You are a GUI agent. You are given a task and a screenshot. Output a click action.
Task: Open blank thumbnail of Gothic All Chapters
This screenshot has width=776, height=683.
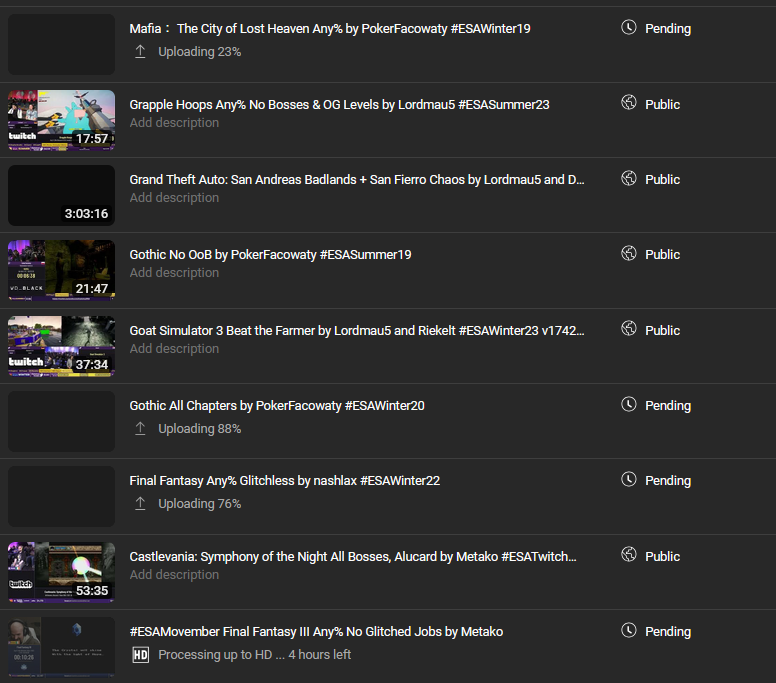(61, 422)
